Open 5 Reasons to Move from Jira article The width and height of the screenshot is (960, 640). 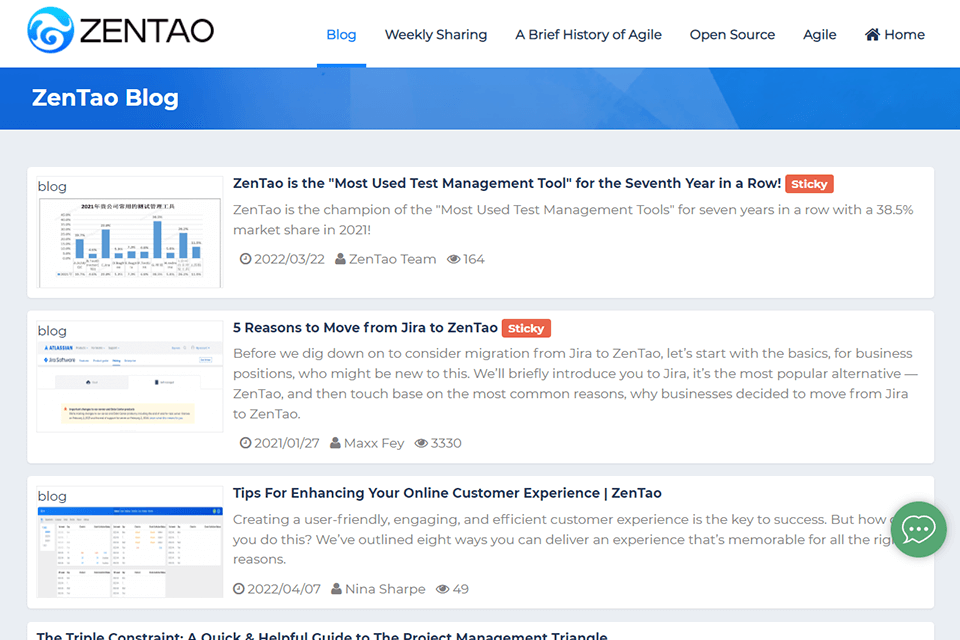(365, 328)
